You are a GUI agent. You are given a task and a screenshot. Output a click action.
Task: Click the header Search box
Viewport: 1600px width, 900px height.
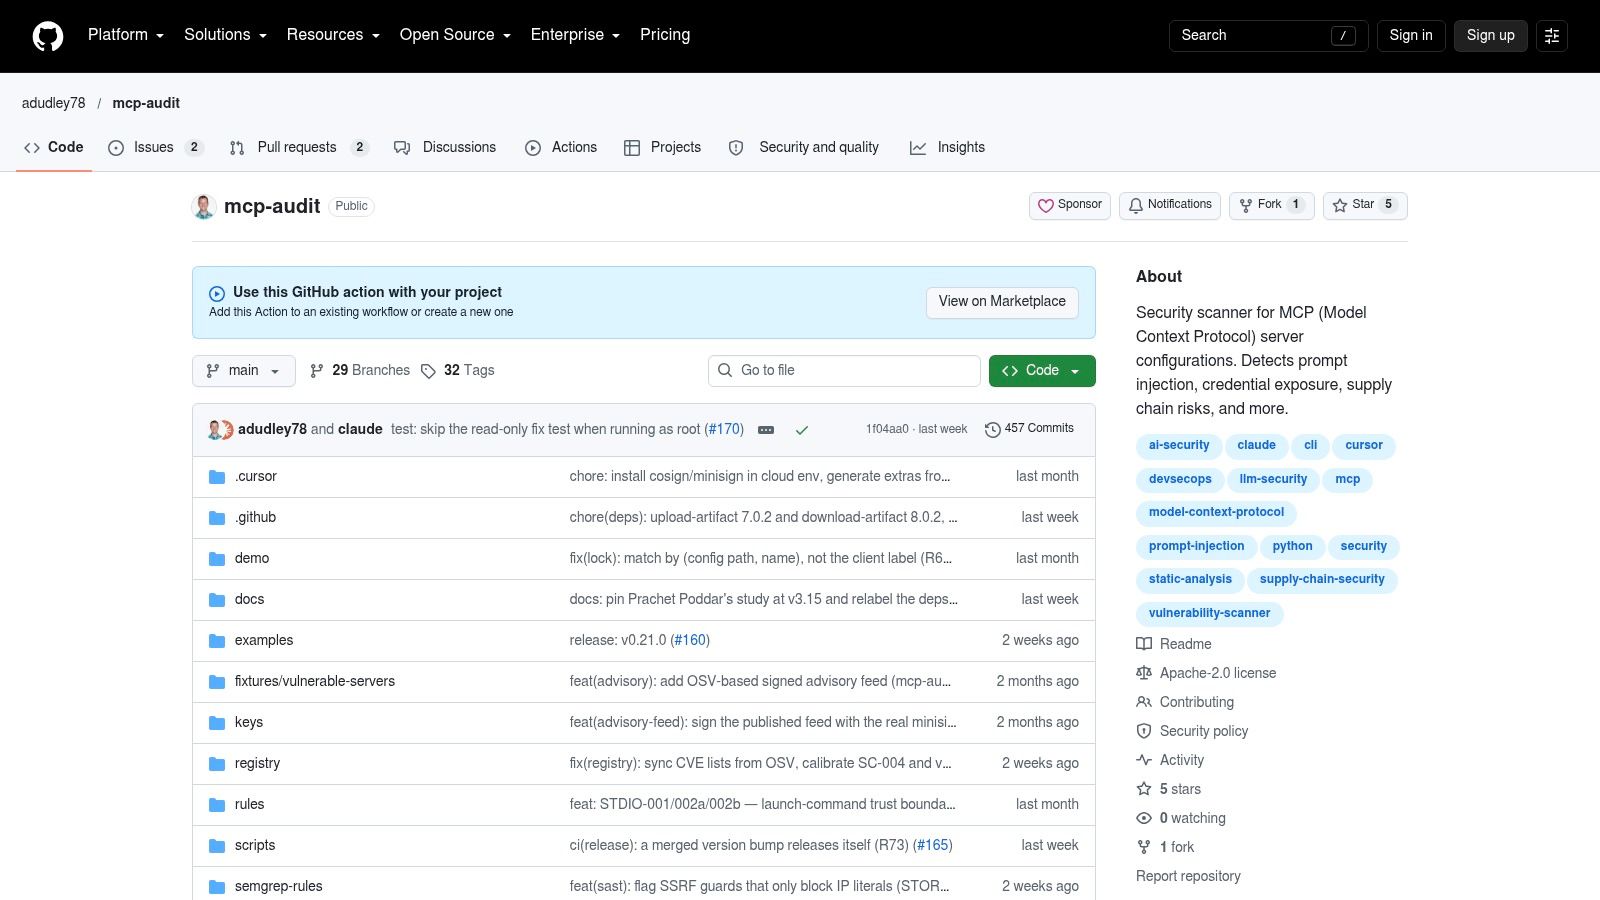1268,36
